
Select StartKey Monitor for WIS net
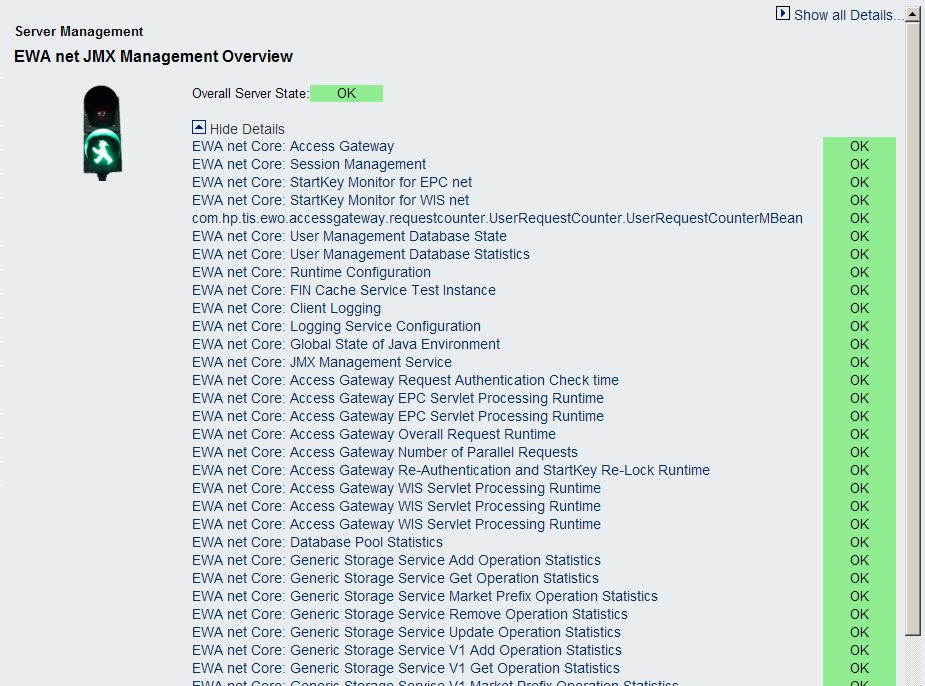point(330,200)
